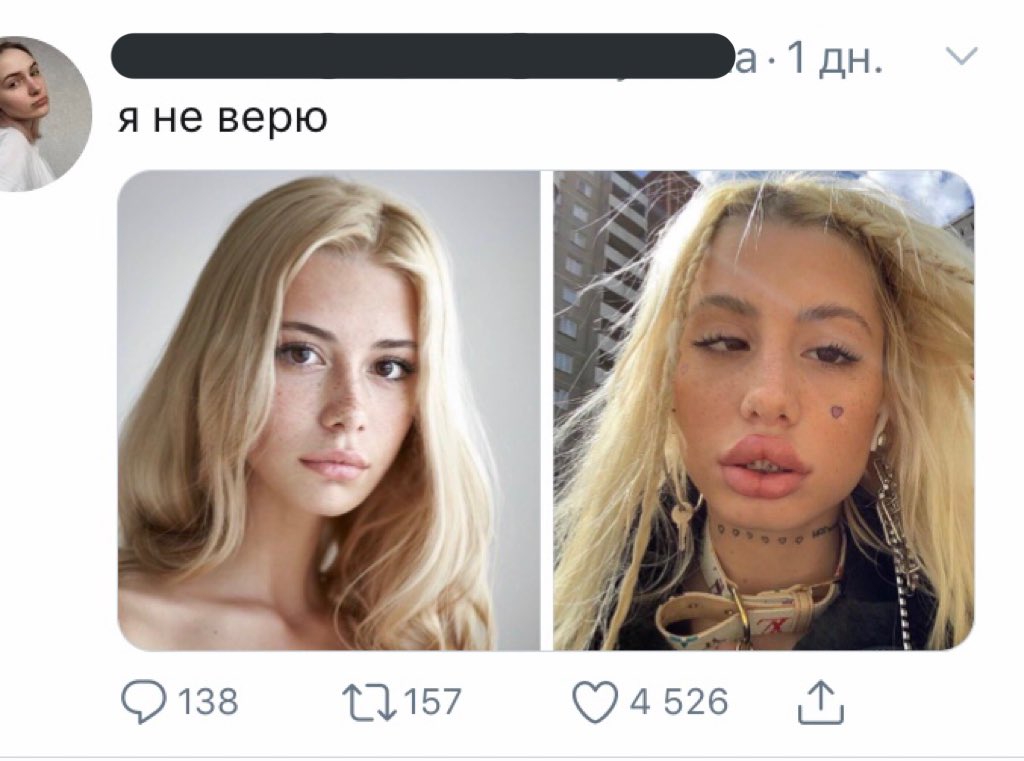
Task: Click the gray divider line under the tweet
Action: (512, 758)
